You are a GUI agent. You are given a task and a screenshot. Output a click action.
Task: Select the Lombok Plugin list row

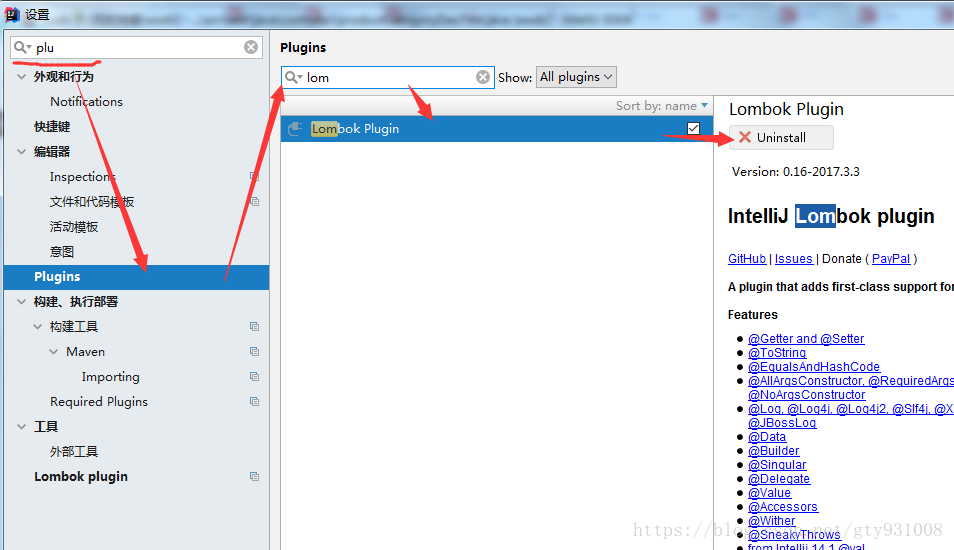point(496,129)
